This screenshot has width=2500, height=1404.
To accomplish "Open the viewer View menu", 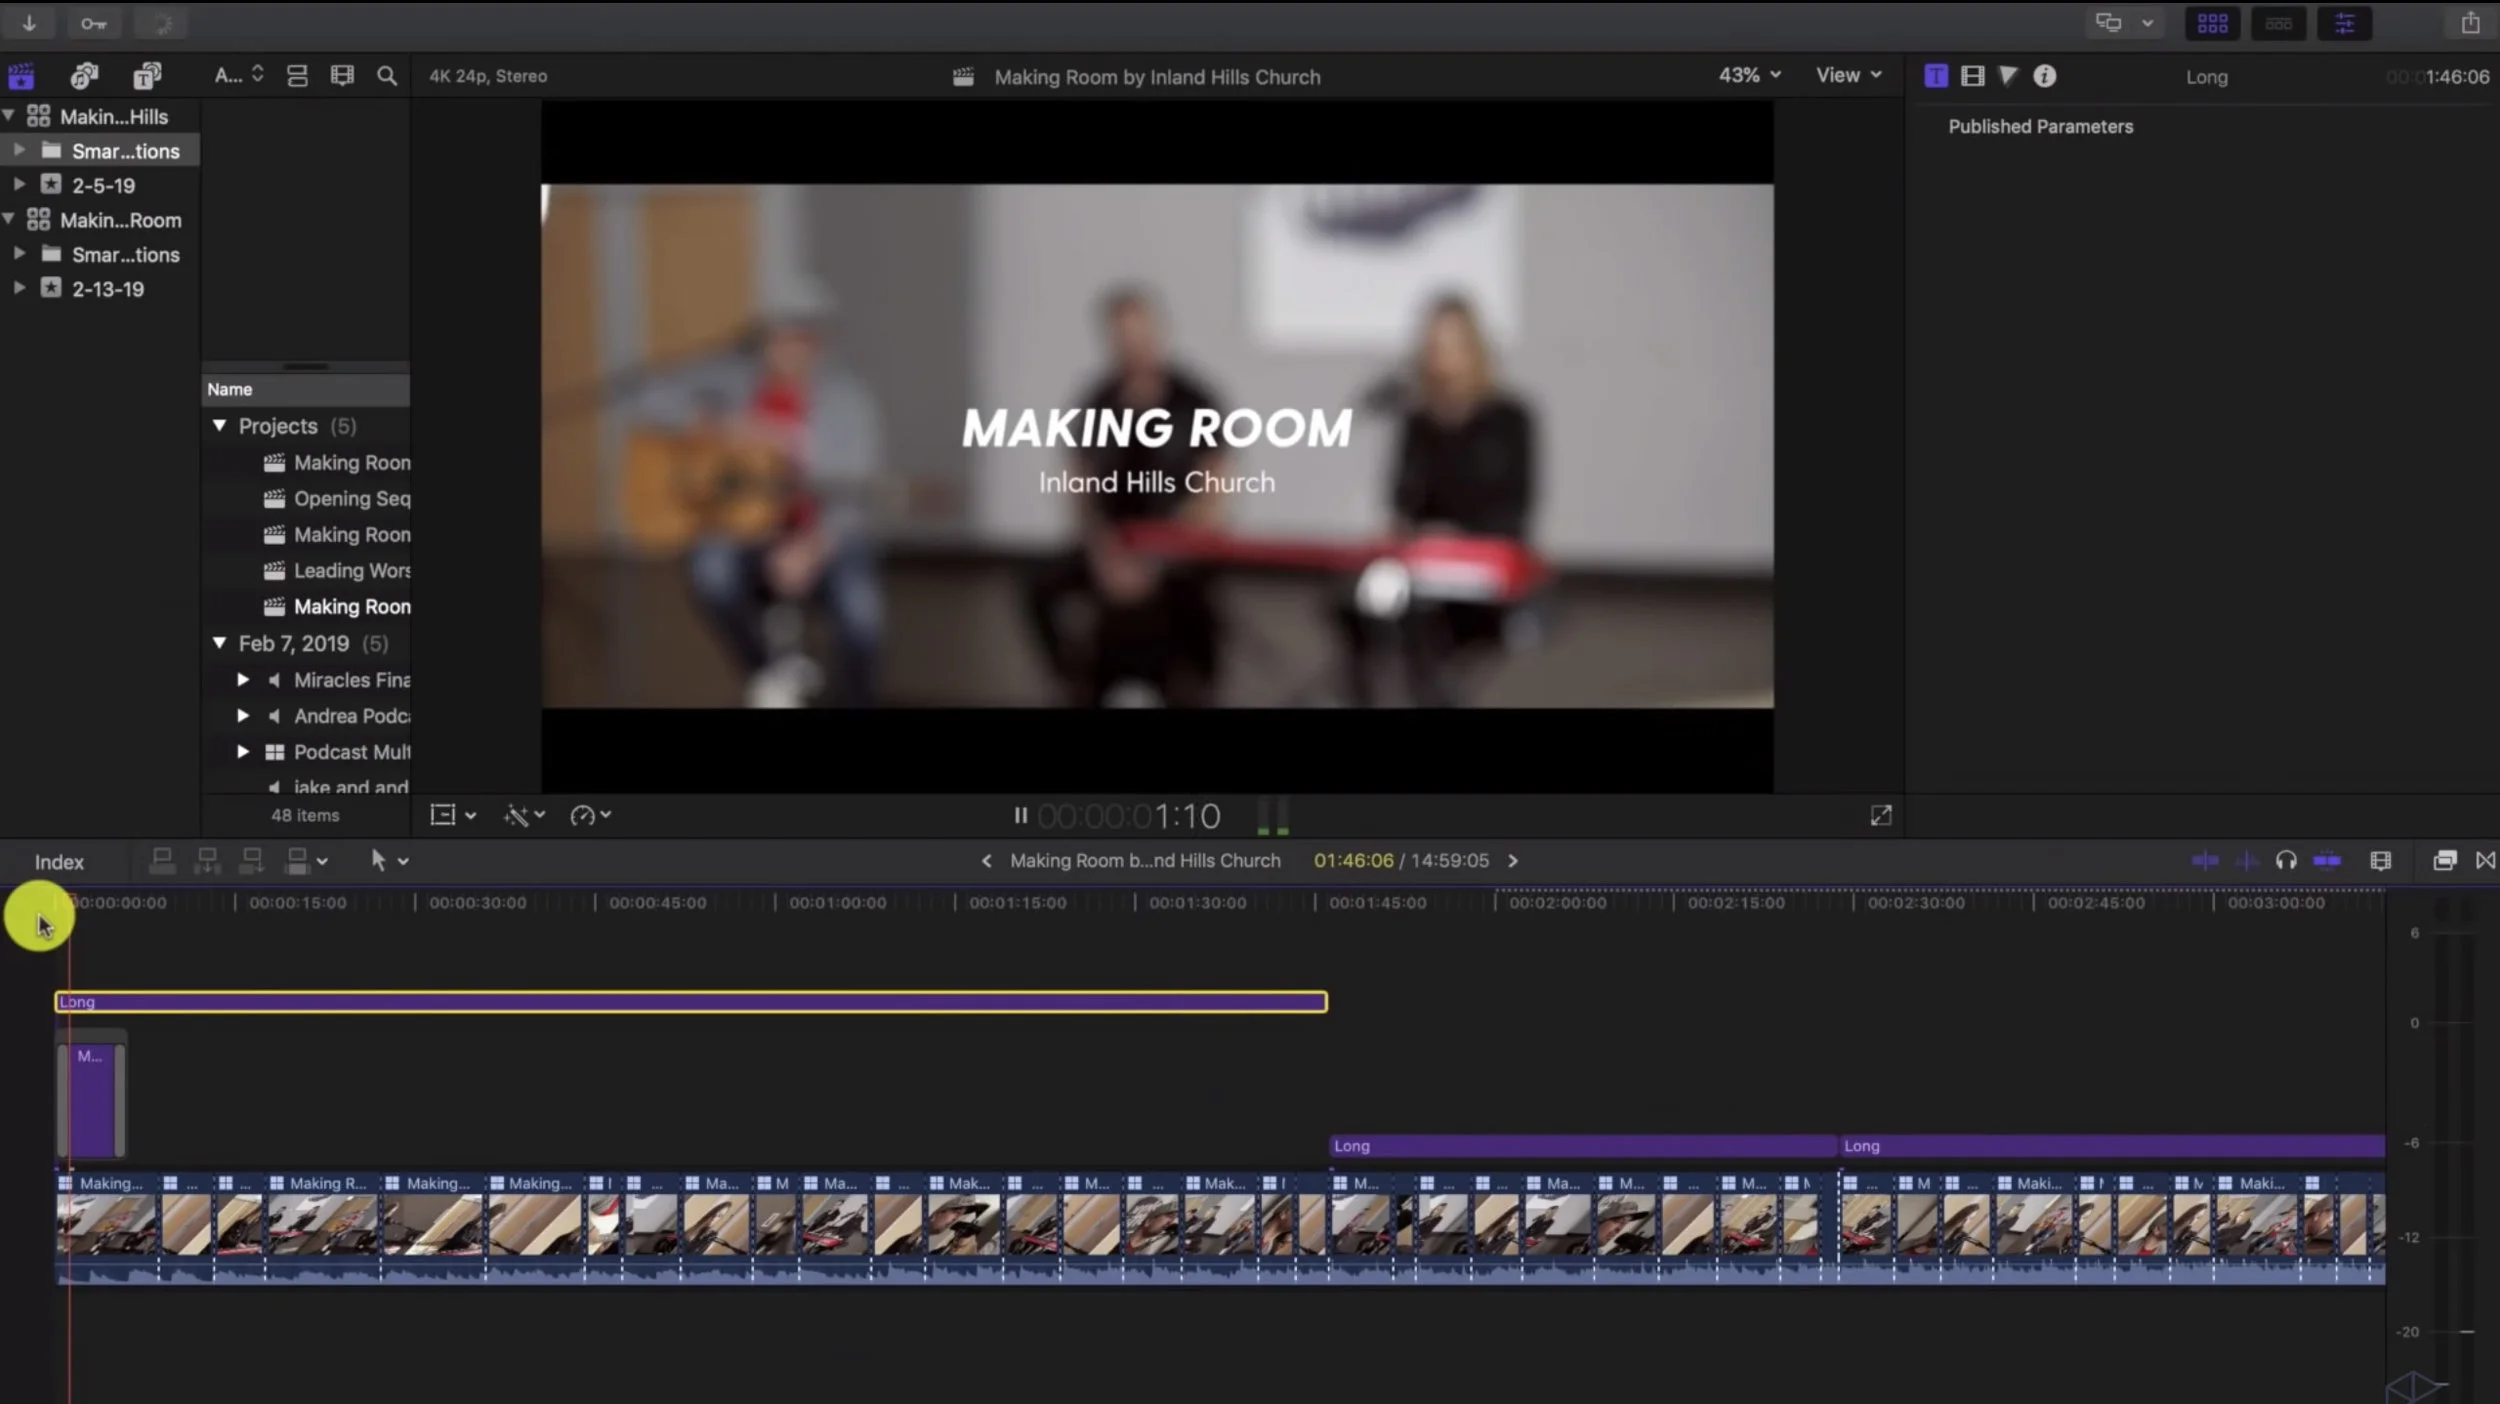I will tap(1849, 76).
